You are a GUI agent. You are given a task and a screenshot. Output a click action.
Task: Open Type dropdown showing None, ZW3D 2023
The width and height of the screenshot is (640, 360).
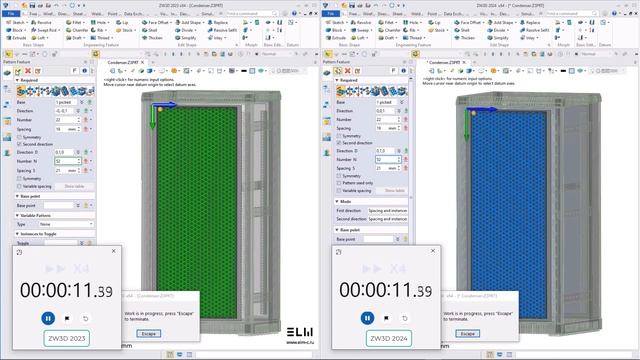[x=66, y=224]
